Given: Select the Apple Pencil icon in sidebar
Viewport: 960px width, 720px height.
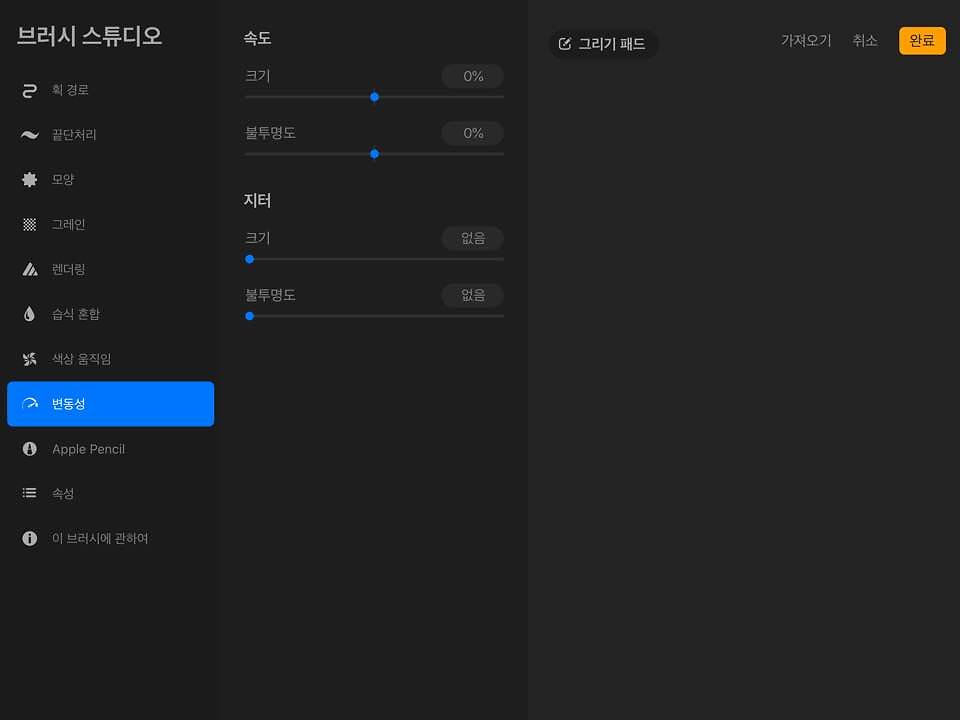Looking at the screenshot, I should pyautogui.click(x=30, y=449).
